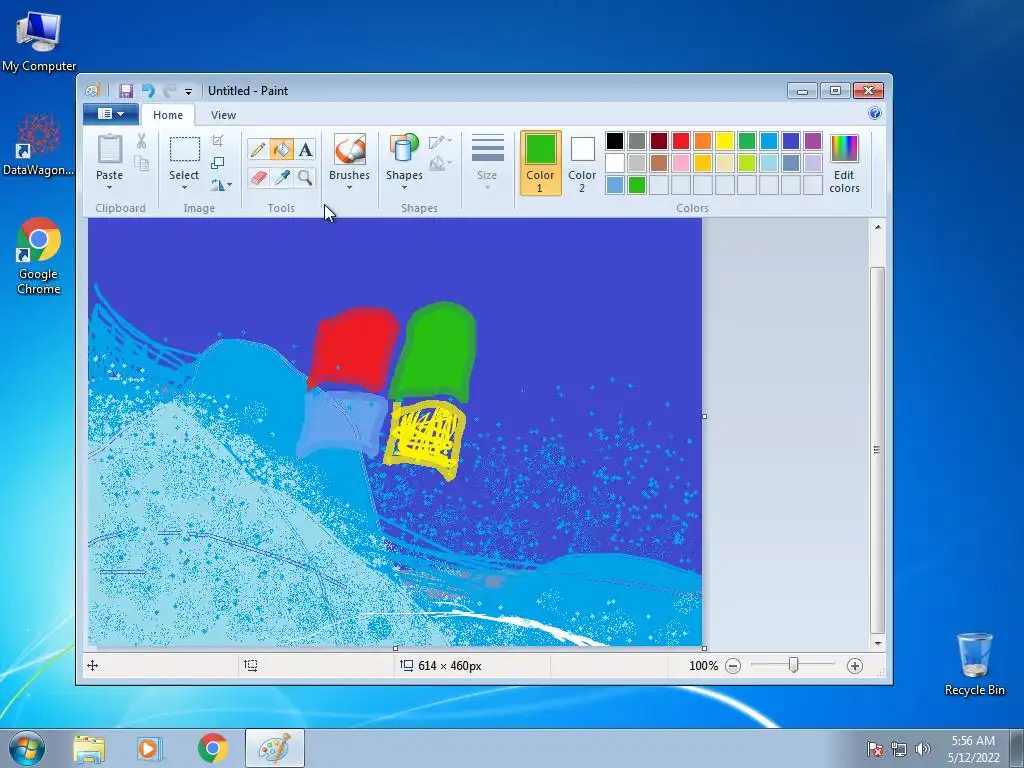Click the zoom out minus button
Screen dimensions: 1024x768
pyautogui.click(x=733, y=666)
